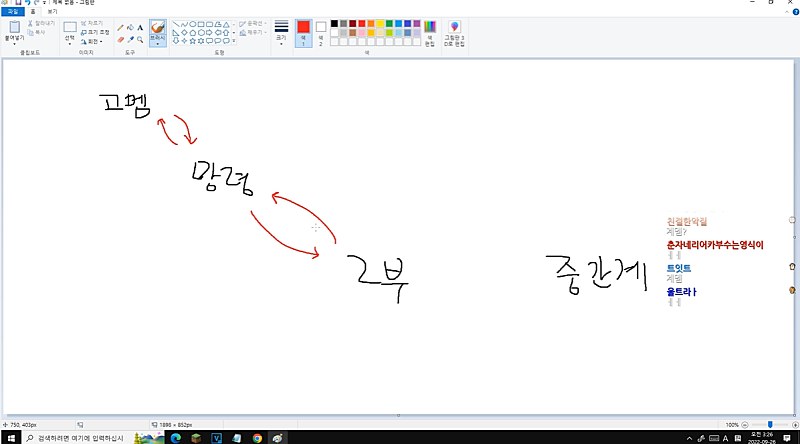The width and height of the screenshot is (800, 444).
Task: Open the File menu tab
Action: click(x=13, y=12)
